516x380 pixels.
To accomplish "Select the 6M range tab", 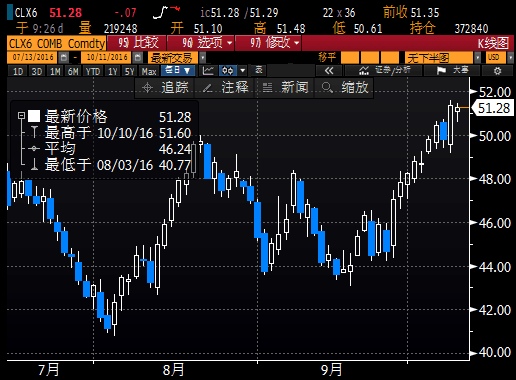I will (x=73, y=71).
